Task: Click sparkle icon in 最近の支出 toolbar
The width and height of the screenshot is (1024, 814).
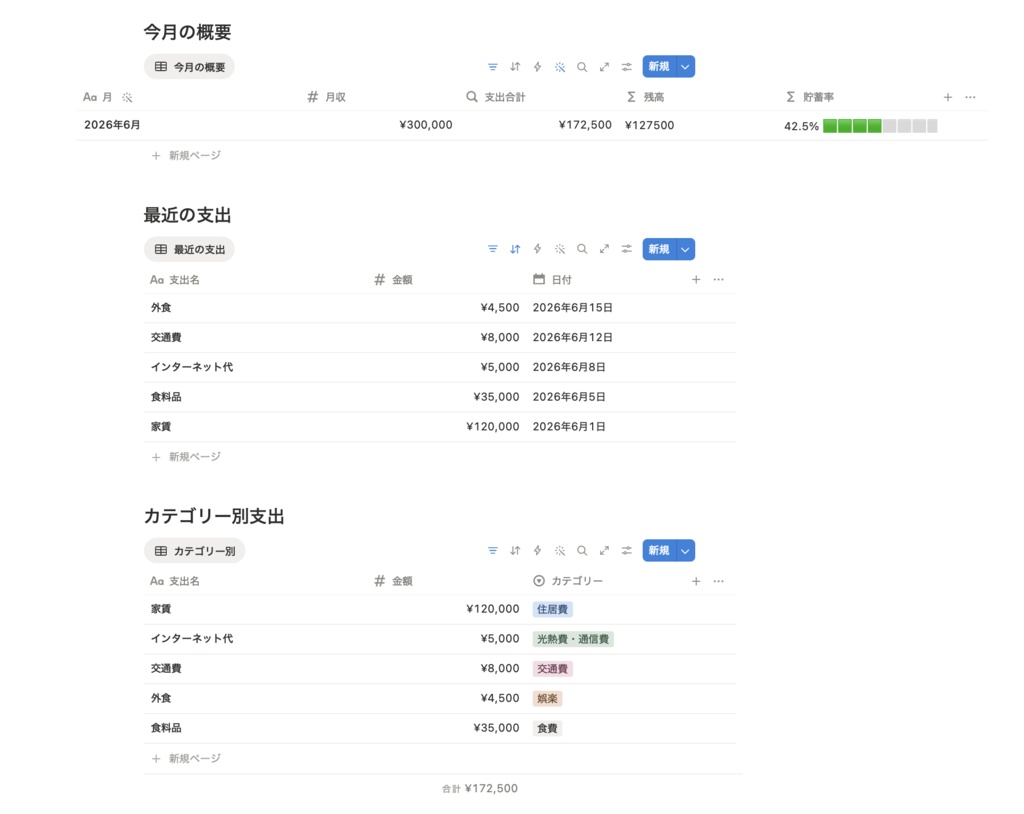Action: pos(560,249)
